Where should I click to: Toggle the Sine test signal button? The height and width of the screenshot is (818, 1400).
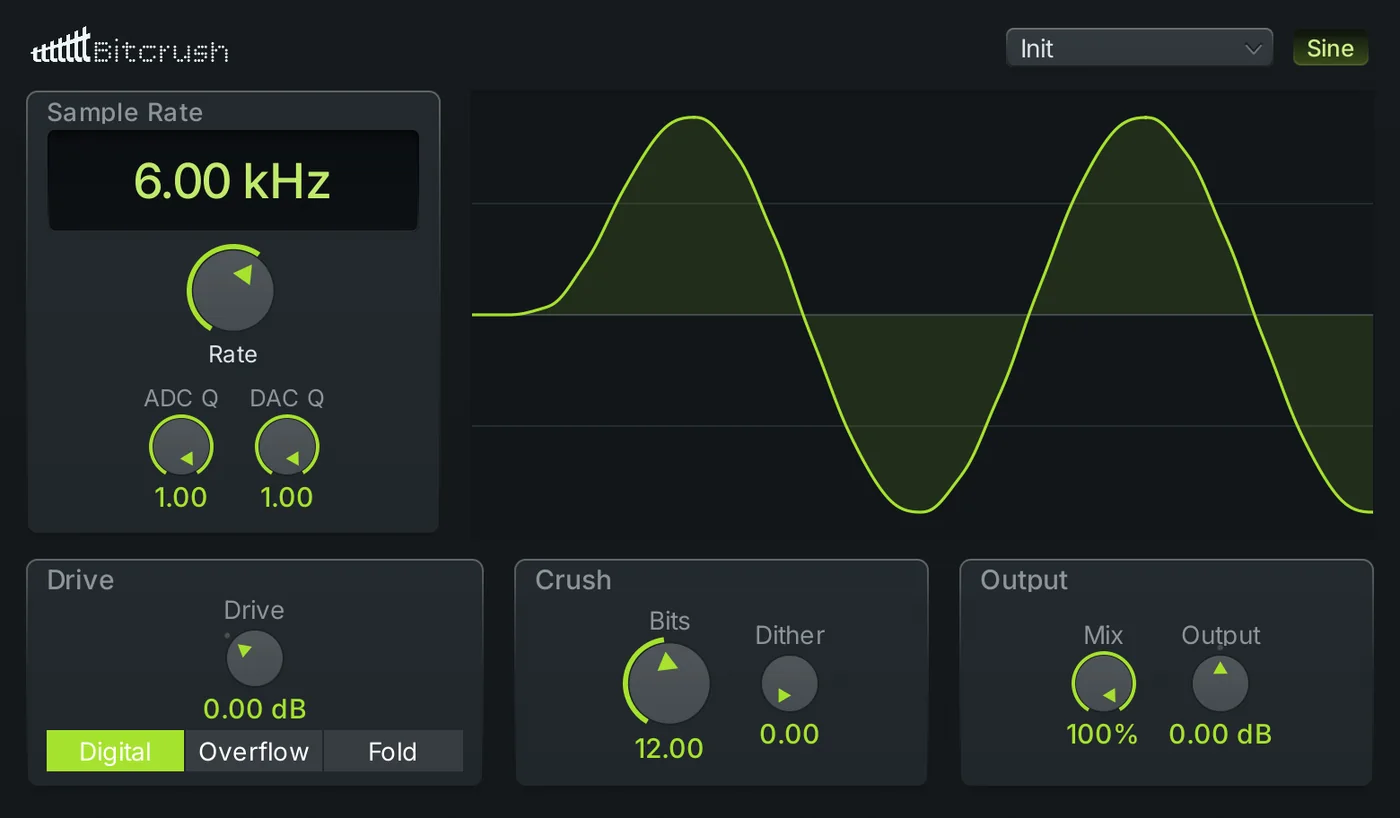tap(1330, 48)
